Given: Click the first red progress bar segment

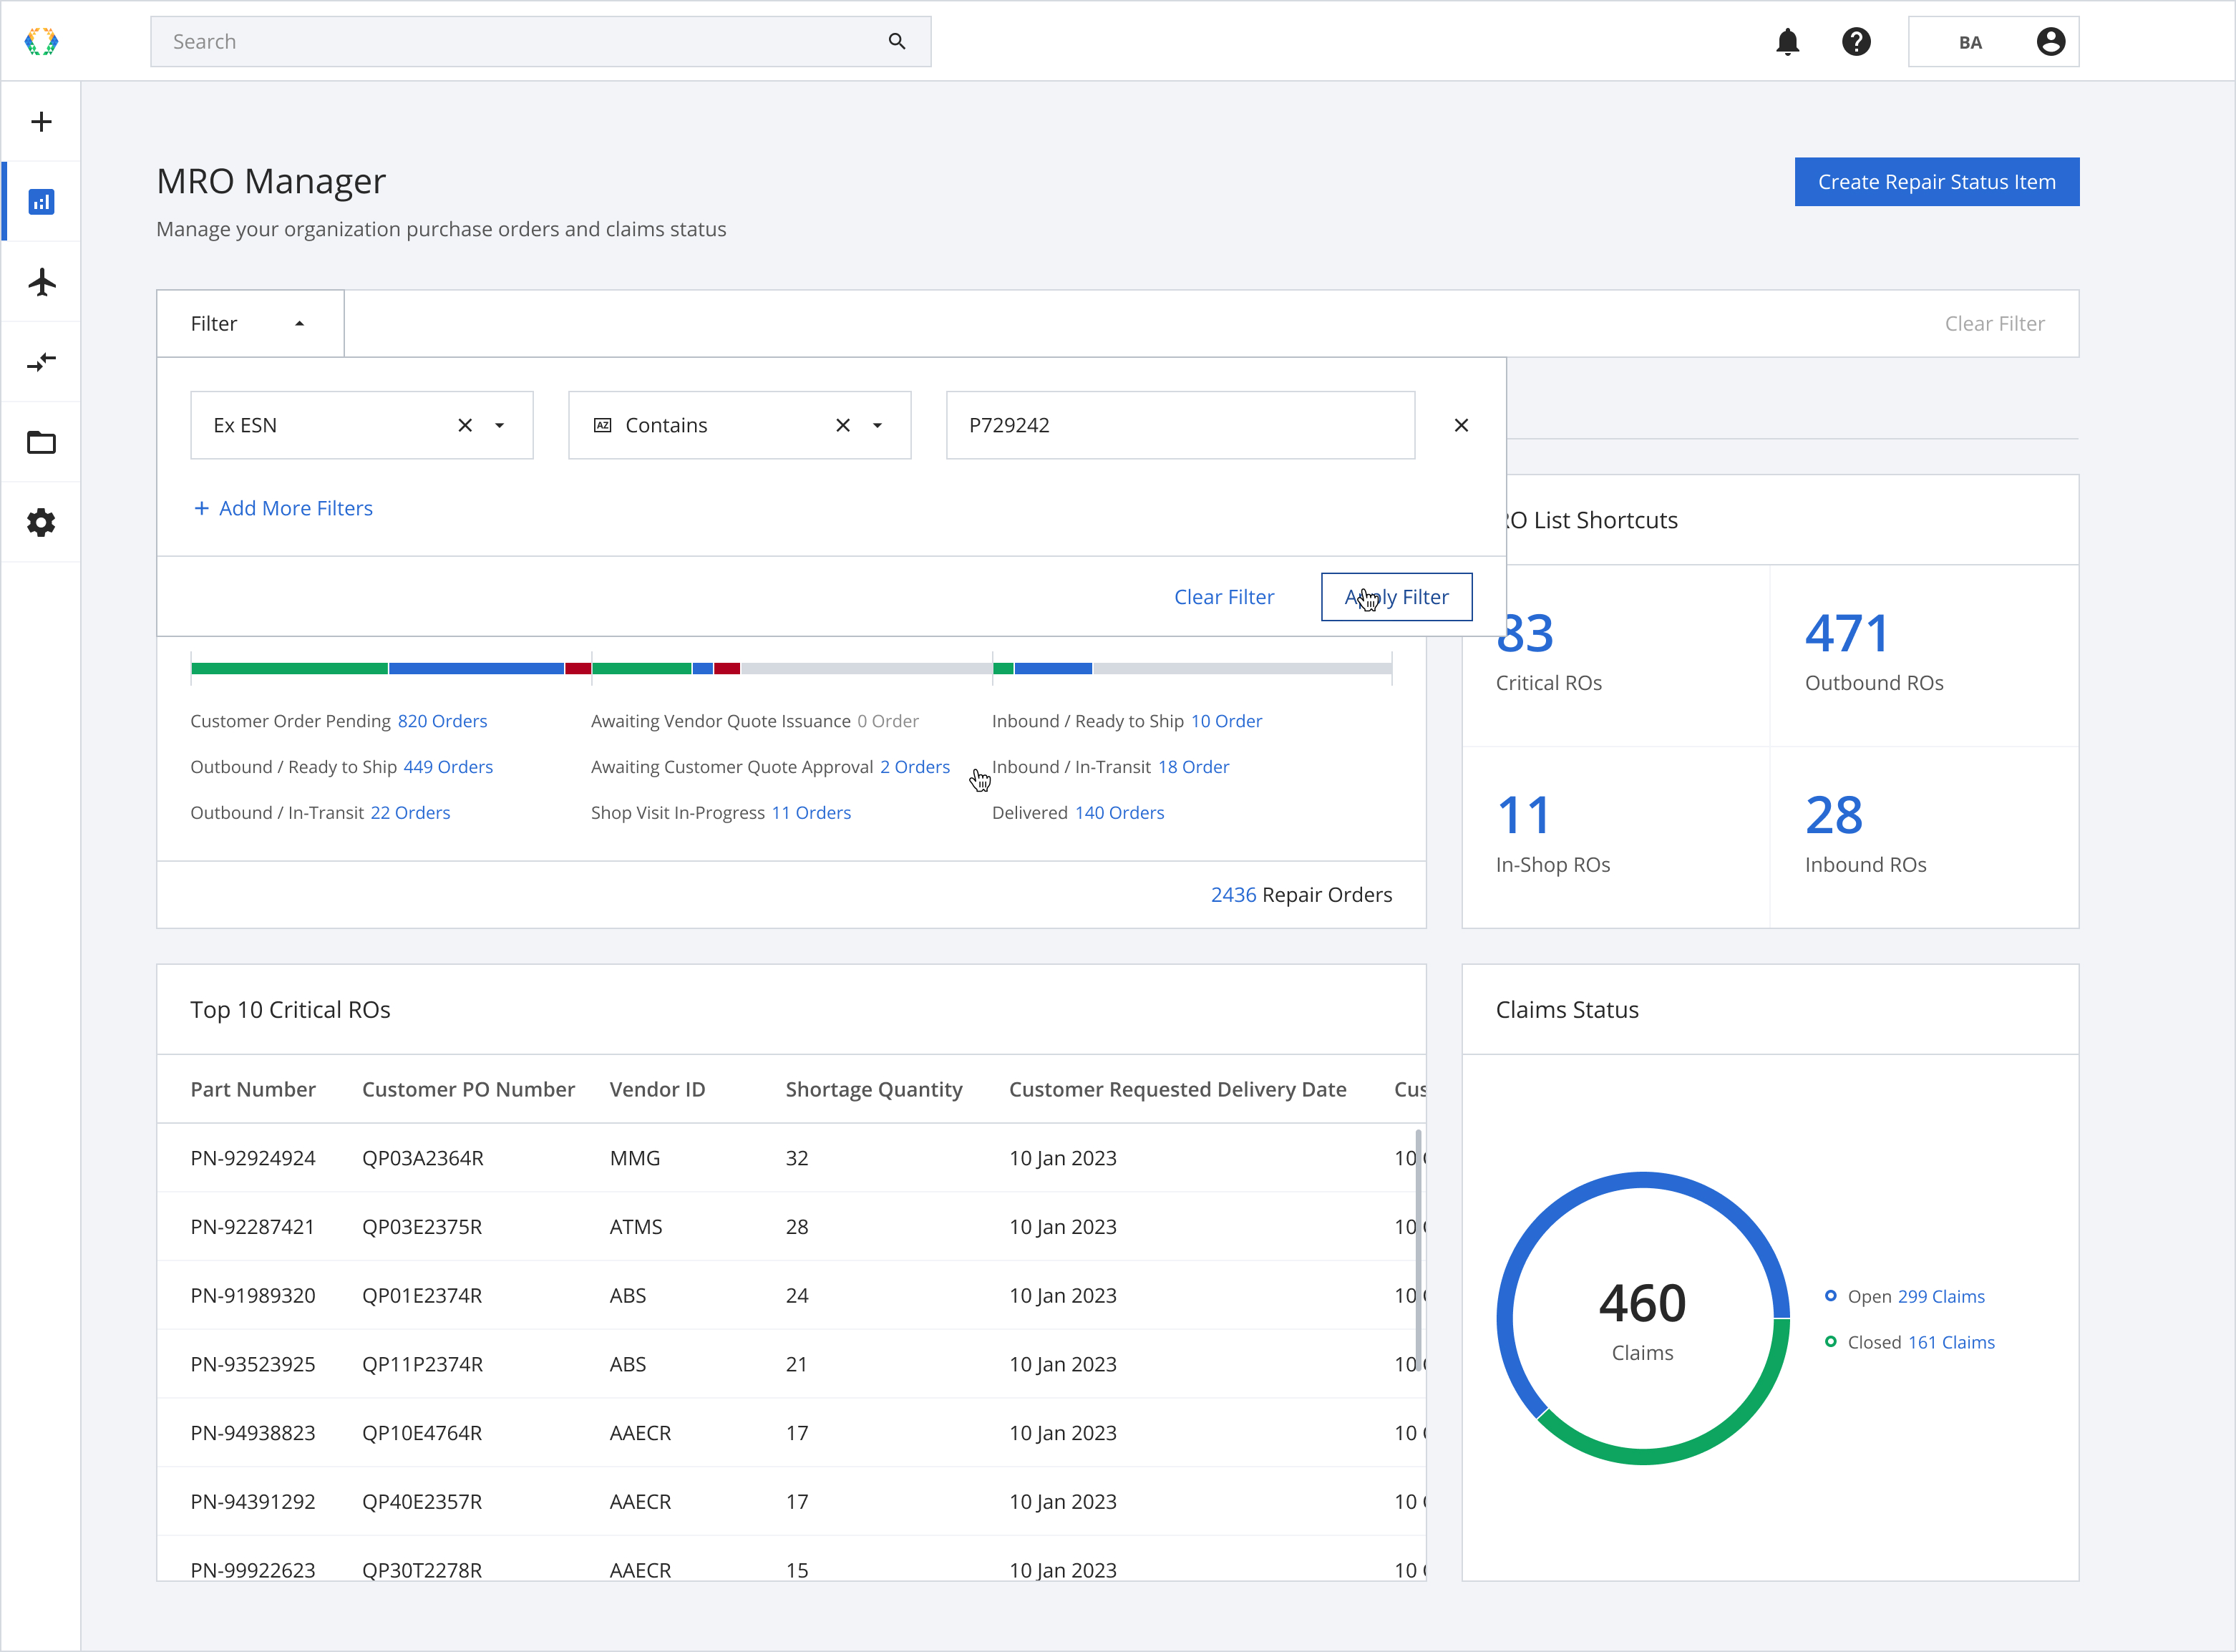Looking at the screenshot, I should (x=578, y=668).
